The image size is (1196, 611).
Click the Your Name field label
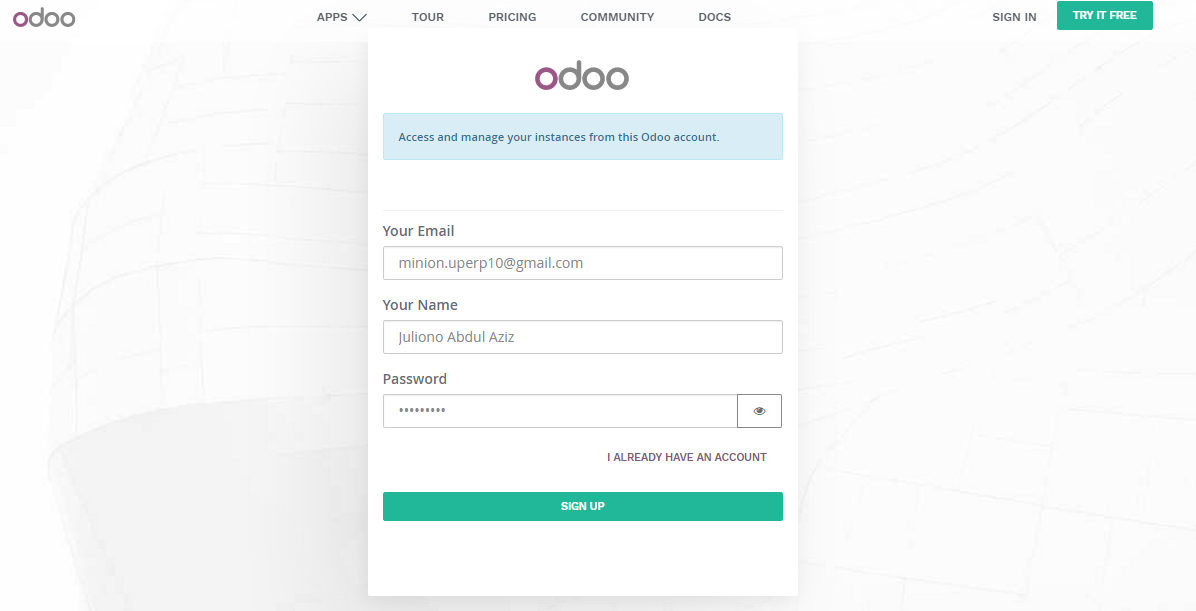(420, 305)
